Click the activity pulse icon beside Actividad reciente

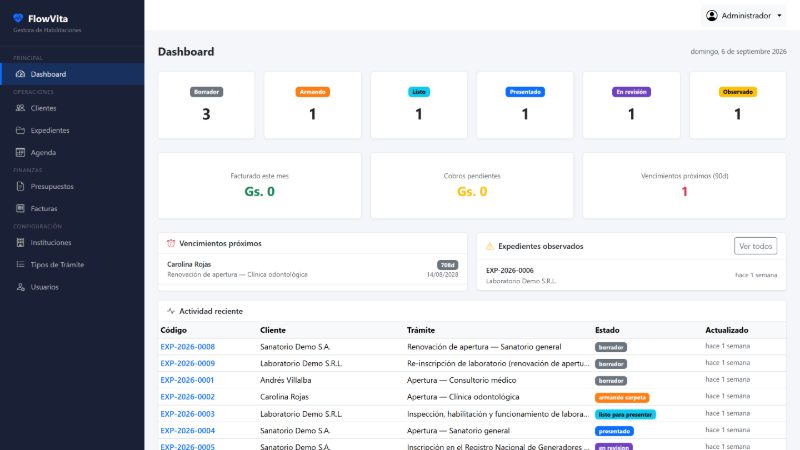pos(171,311)
